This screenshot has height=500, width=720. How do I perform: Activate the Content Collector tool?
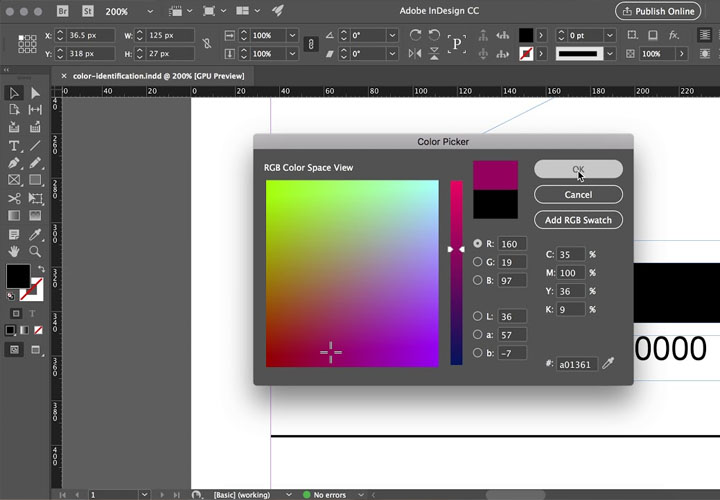pos(14,127)
